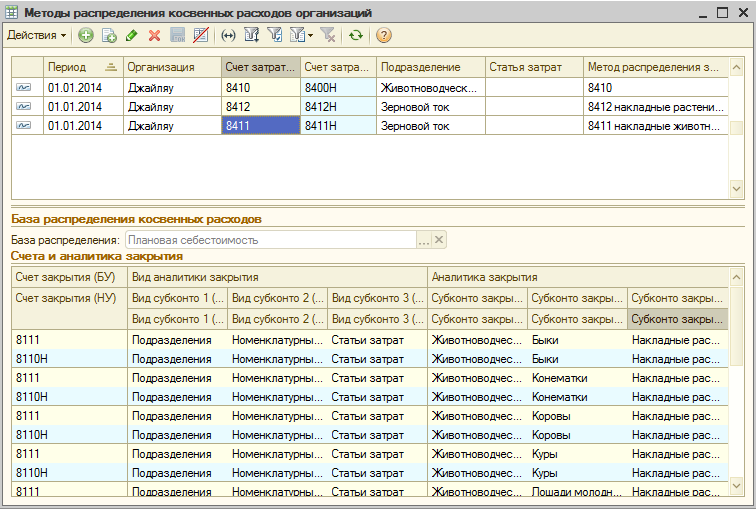This screenshot has width=756, height=509.
Task: Click the База распределения input field
Action: pos(270,240)
